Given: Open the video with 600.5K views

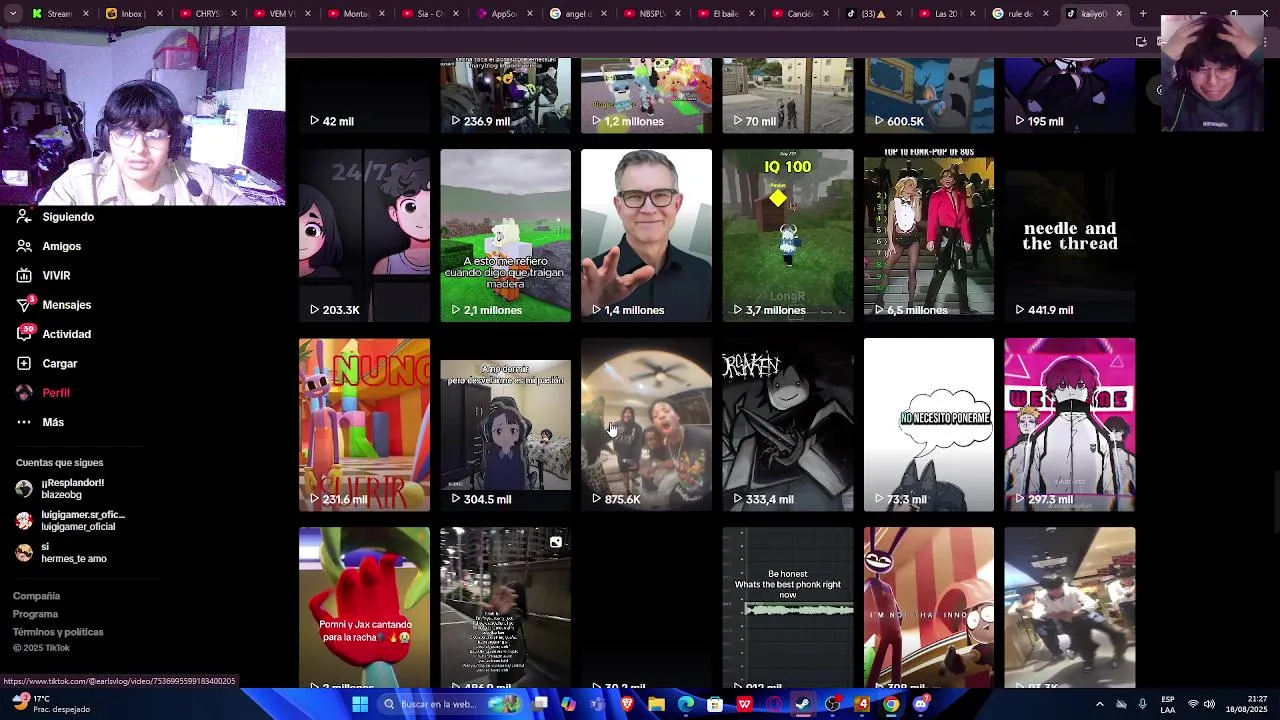Looking at the screenshot, I should 929,95.
